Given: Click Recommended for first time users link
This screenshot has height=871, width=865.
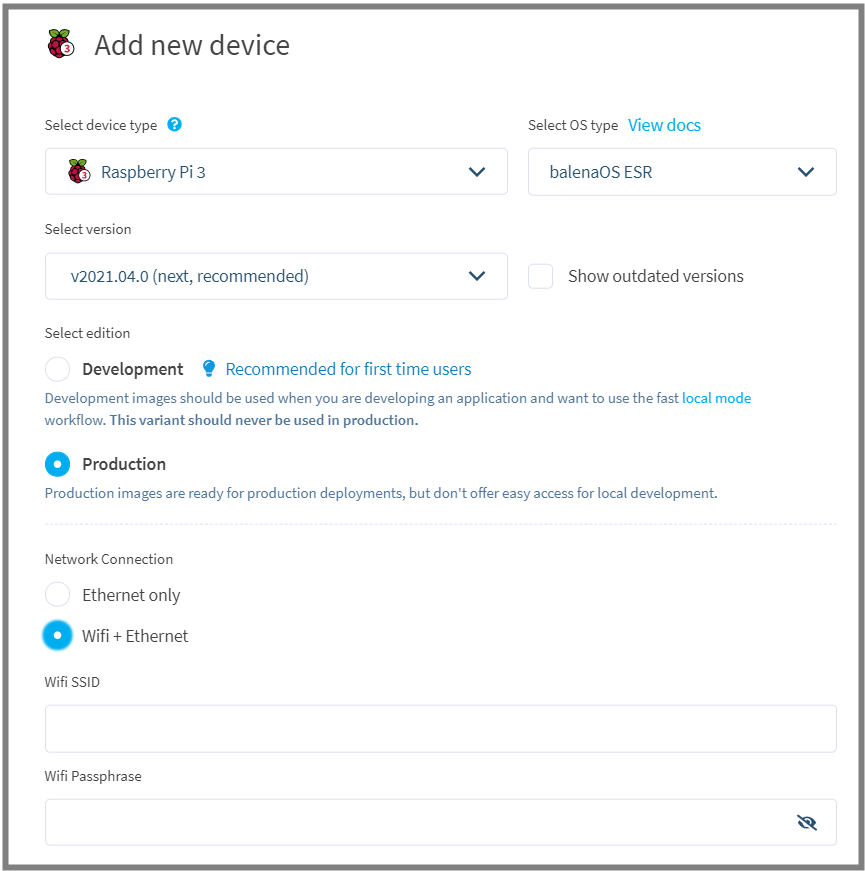Looking at the screenshot, I should click(348, 369).
